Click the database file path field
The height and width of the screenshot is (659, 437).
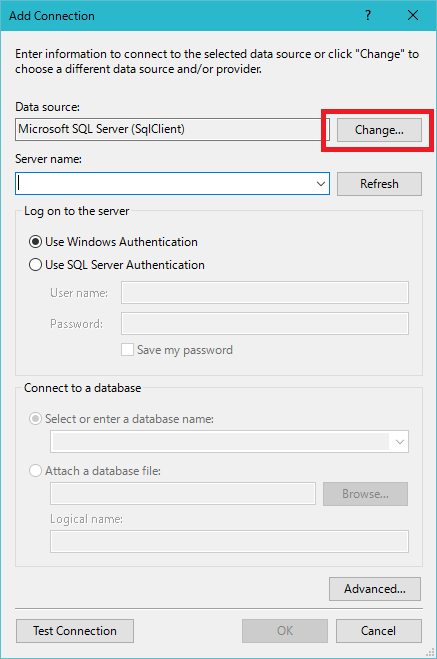(x=183, y=493)
